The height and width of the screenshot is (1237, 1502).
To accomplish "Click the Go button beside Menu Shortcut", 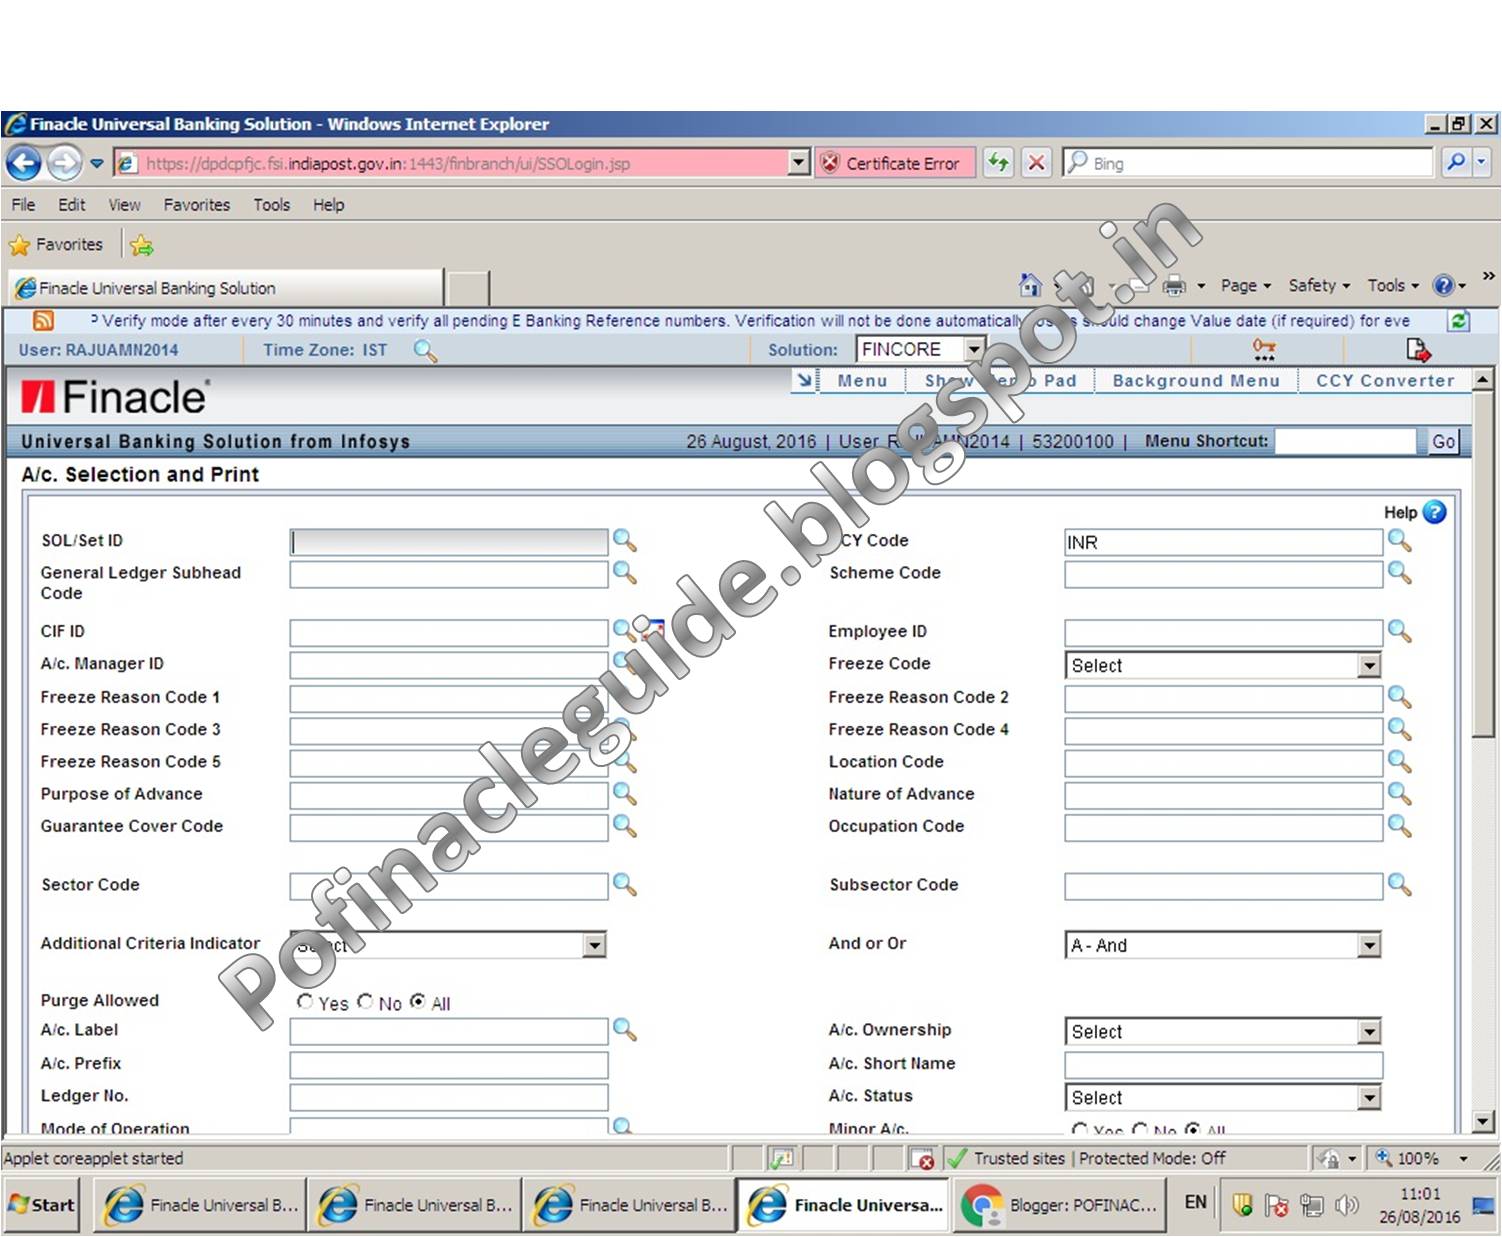I will [x=1443, y=441].
